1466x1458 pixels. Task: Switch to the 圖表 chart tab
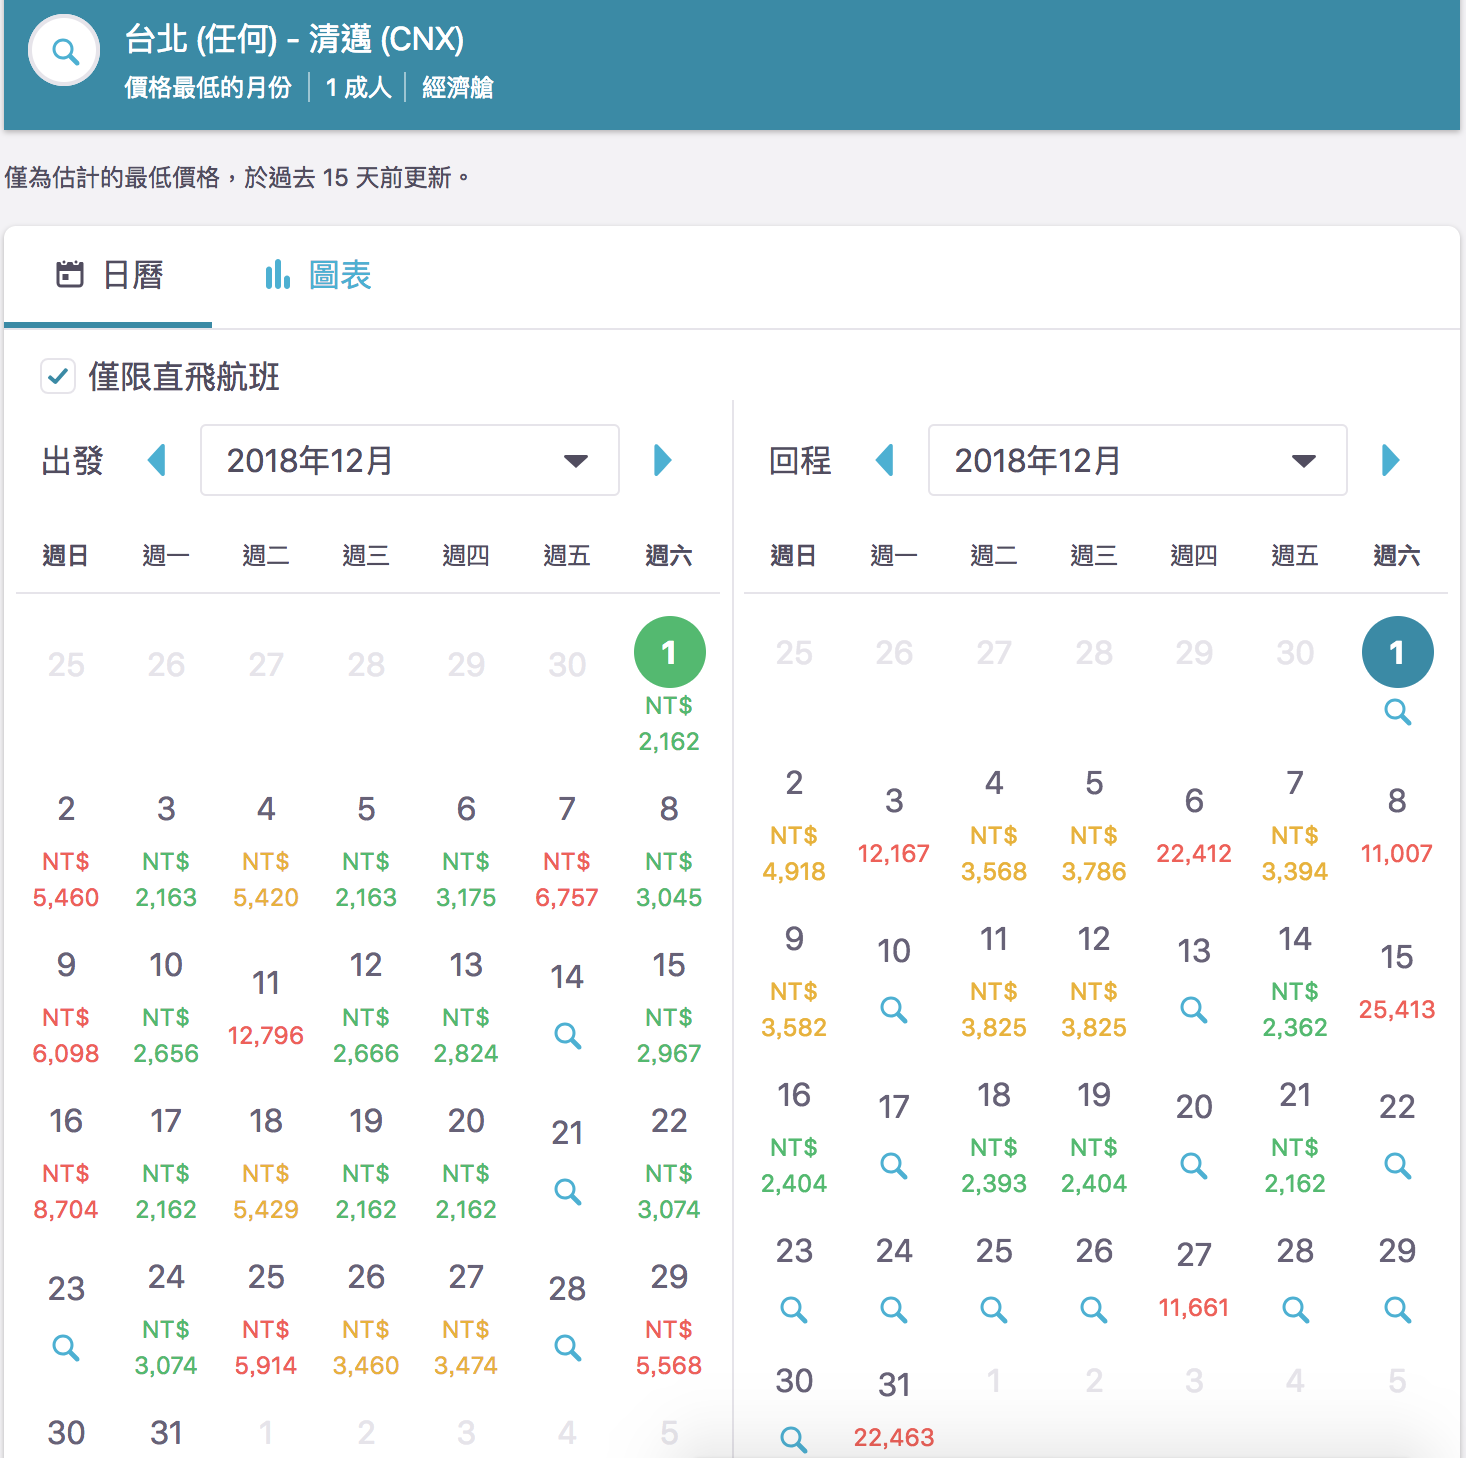click(x=319, y=275)
